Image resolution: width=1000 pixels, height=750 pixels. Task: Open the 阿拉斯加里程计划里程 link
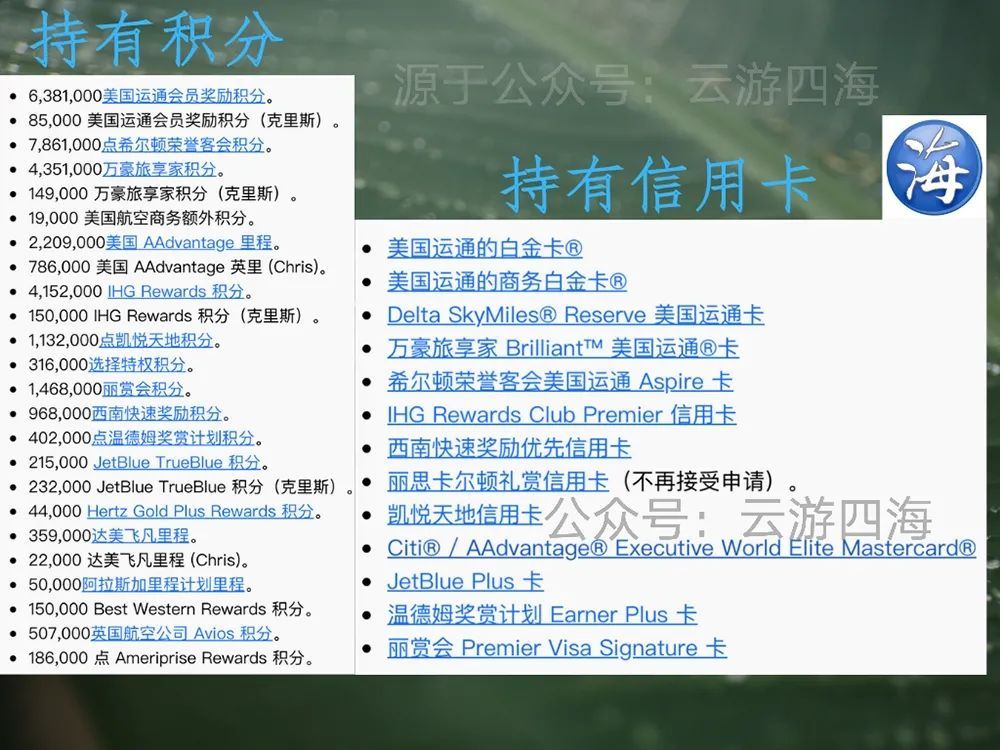(164, 584)
